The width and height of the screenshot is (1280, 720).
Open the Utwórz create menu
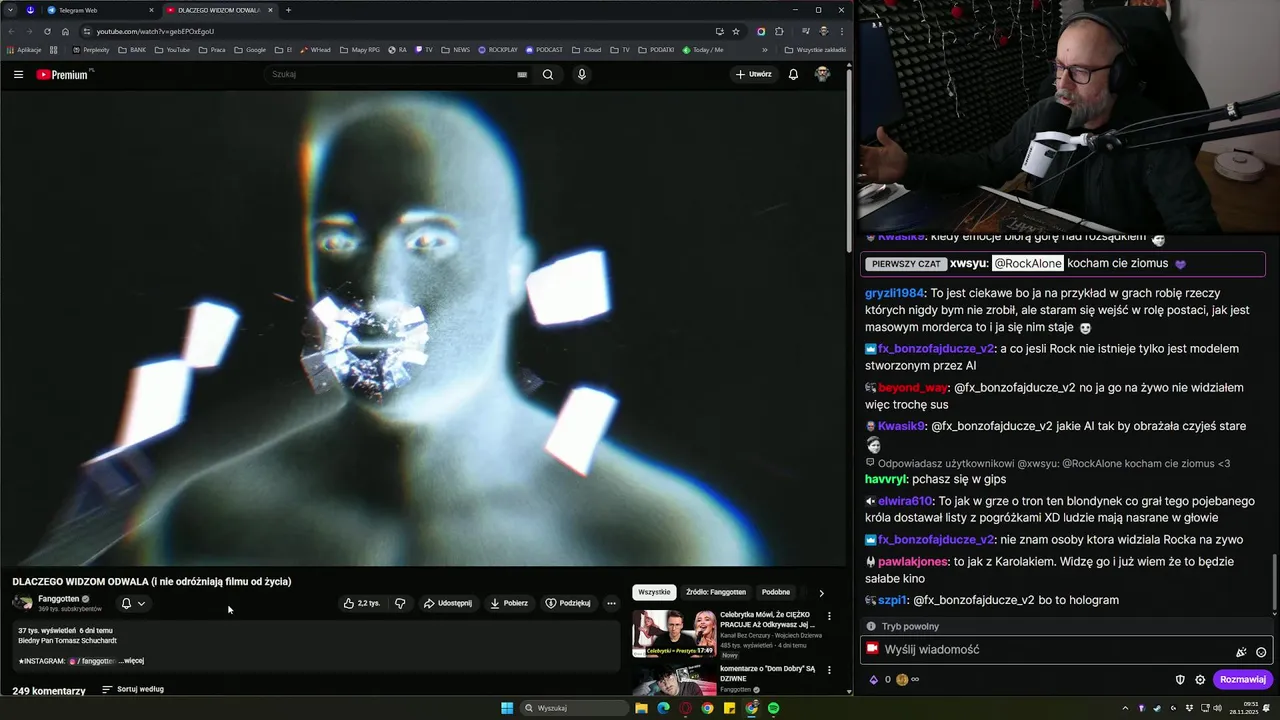754,74
